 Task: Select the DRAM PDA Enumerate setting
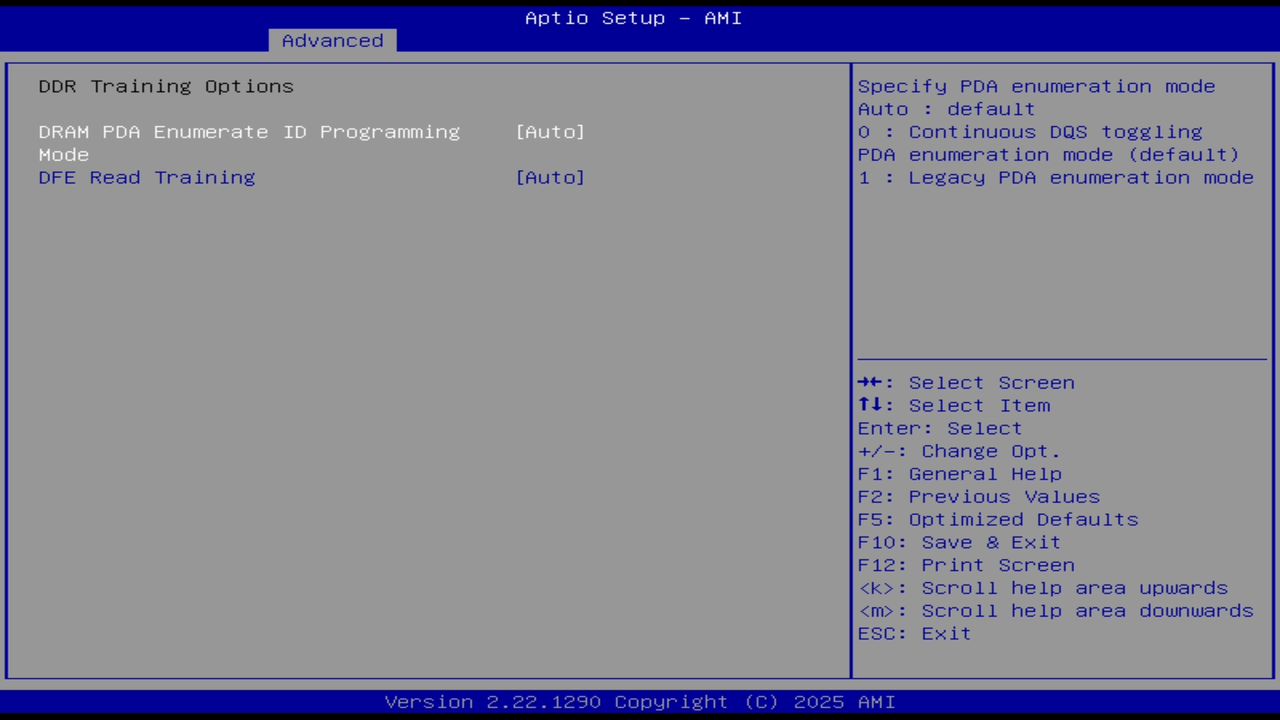[250, 131]
